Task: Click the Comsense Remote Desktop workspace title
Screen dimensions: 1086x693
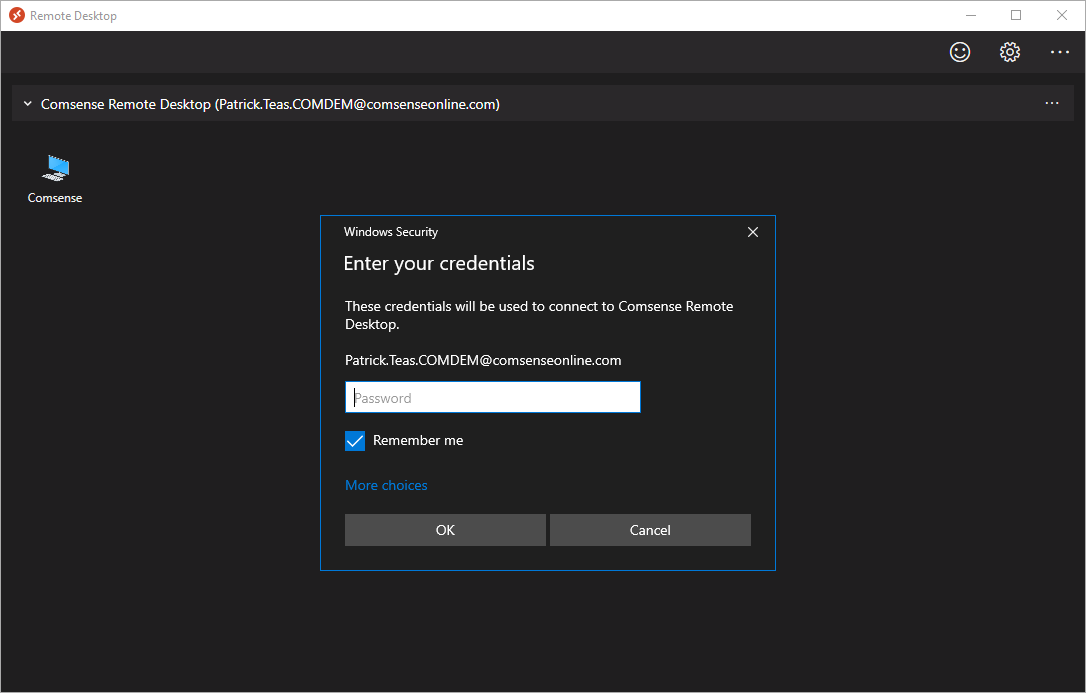Action: (270, 104)
